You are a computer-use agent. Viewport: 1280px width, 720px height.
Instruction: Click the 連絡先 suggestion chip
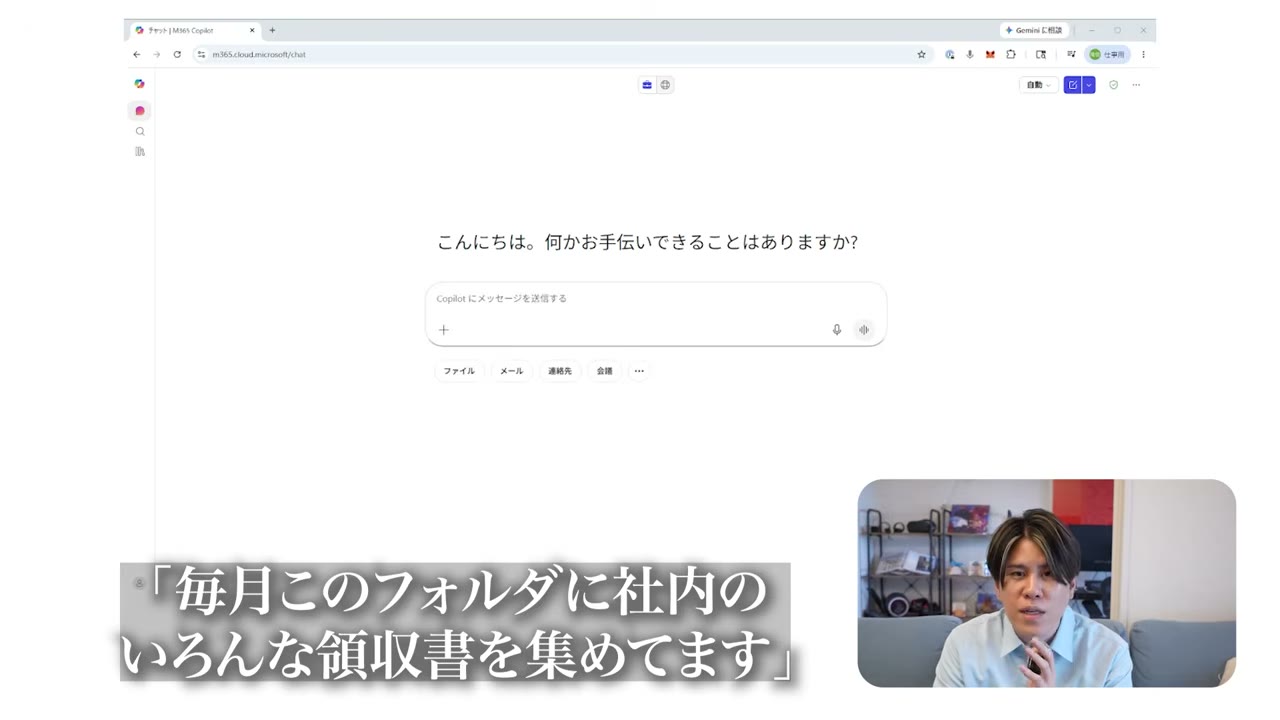pyautogui.click(x=560, y=371)
